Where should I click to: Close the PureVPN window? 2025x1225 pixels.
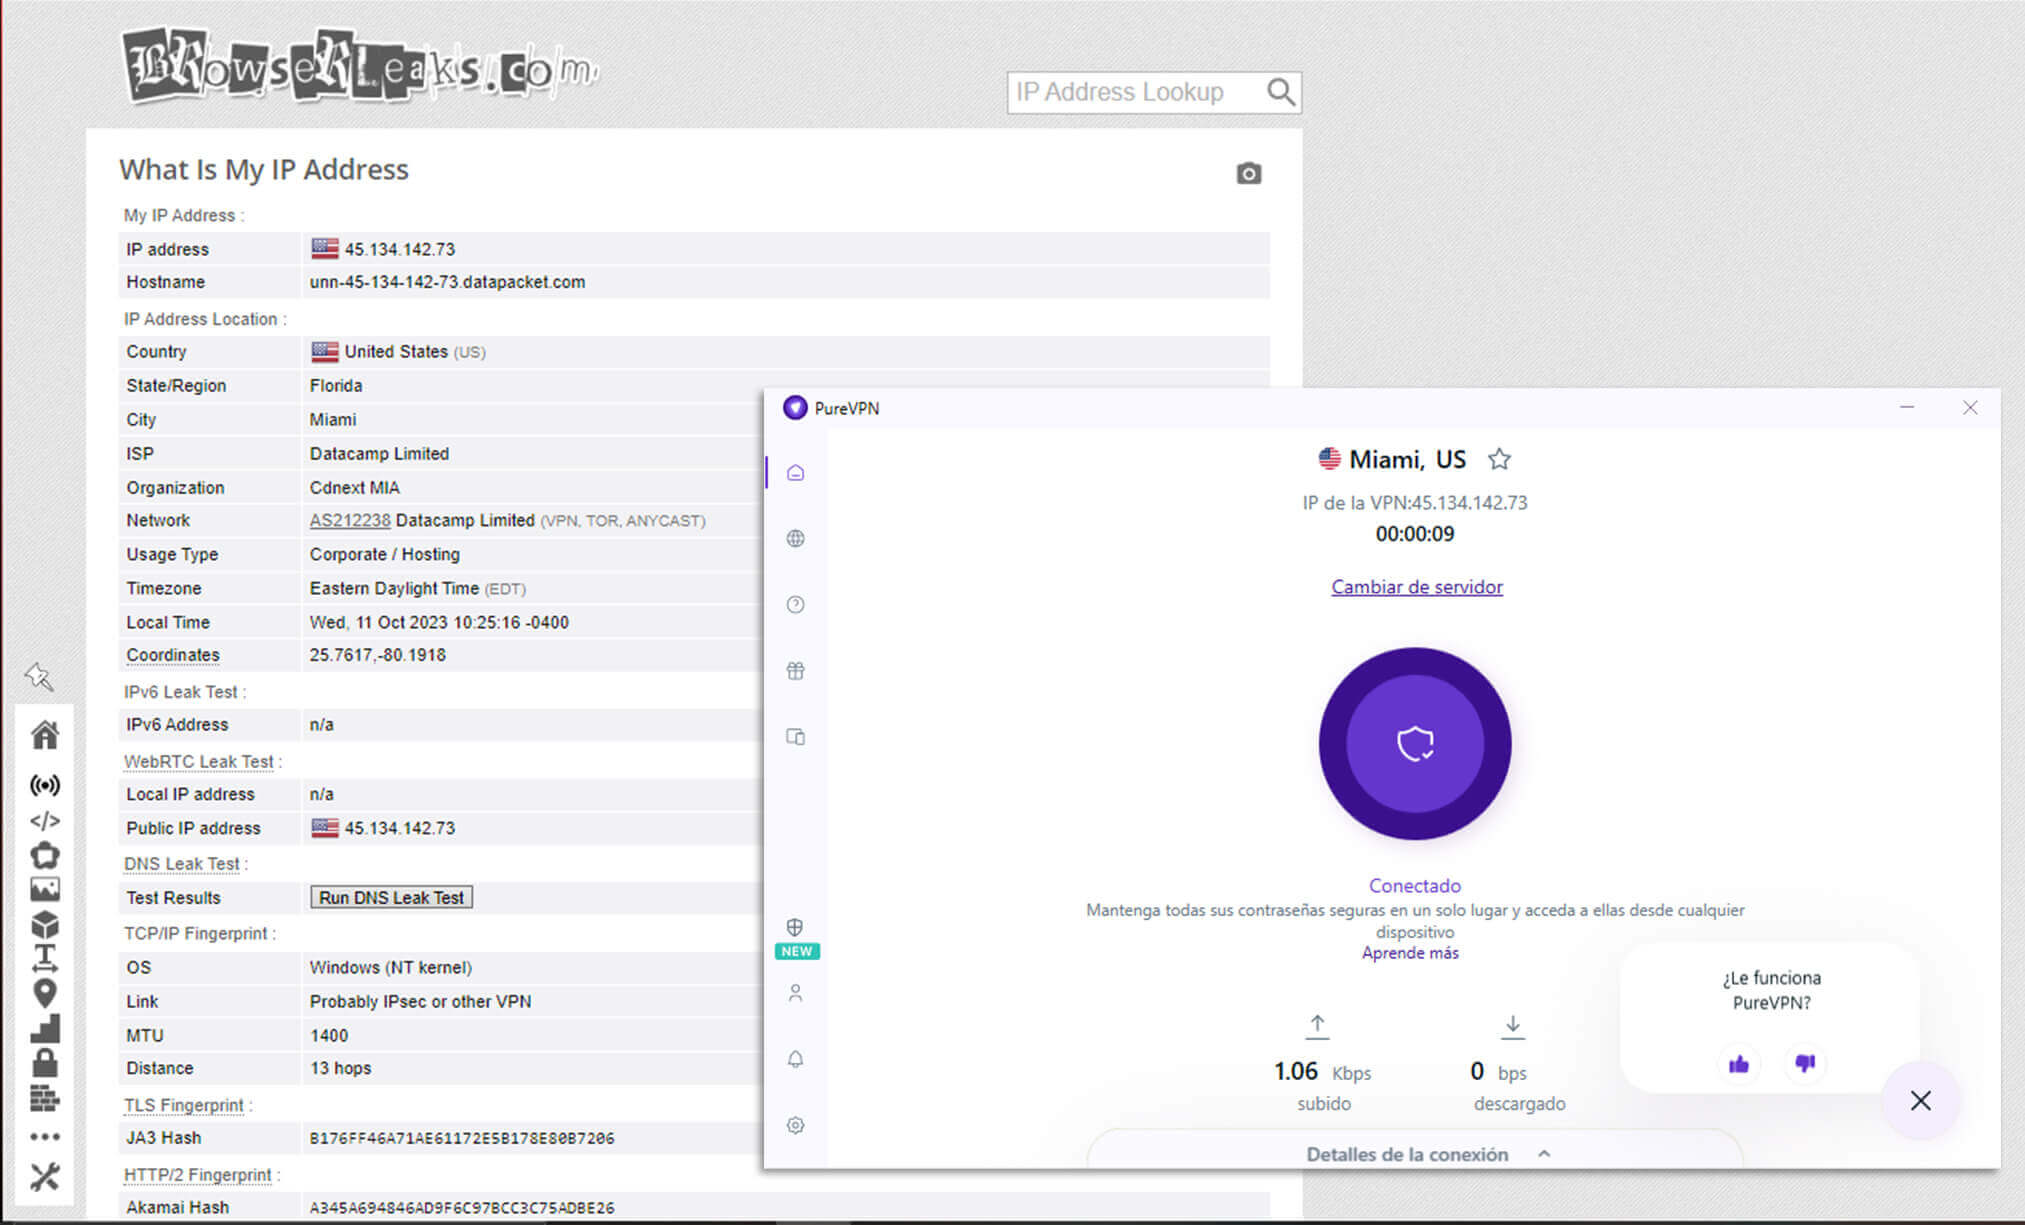tap(1970, 407)
